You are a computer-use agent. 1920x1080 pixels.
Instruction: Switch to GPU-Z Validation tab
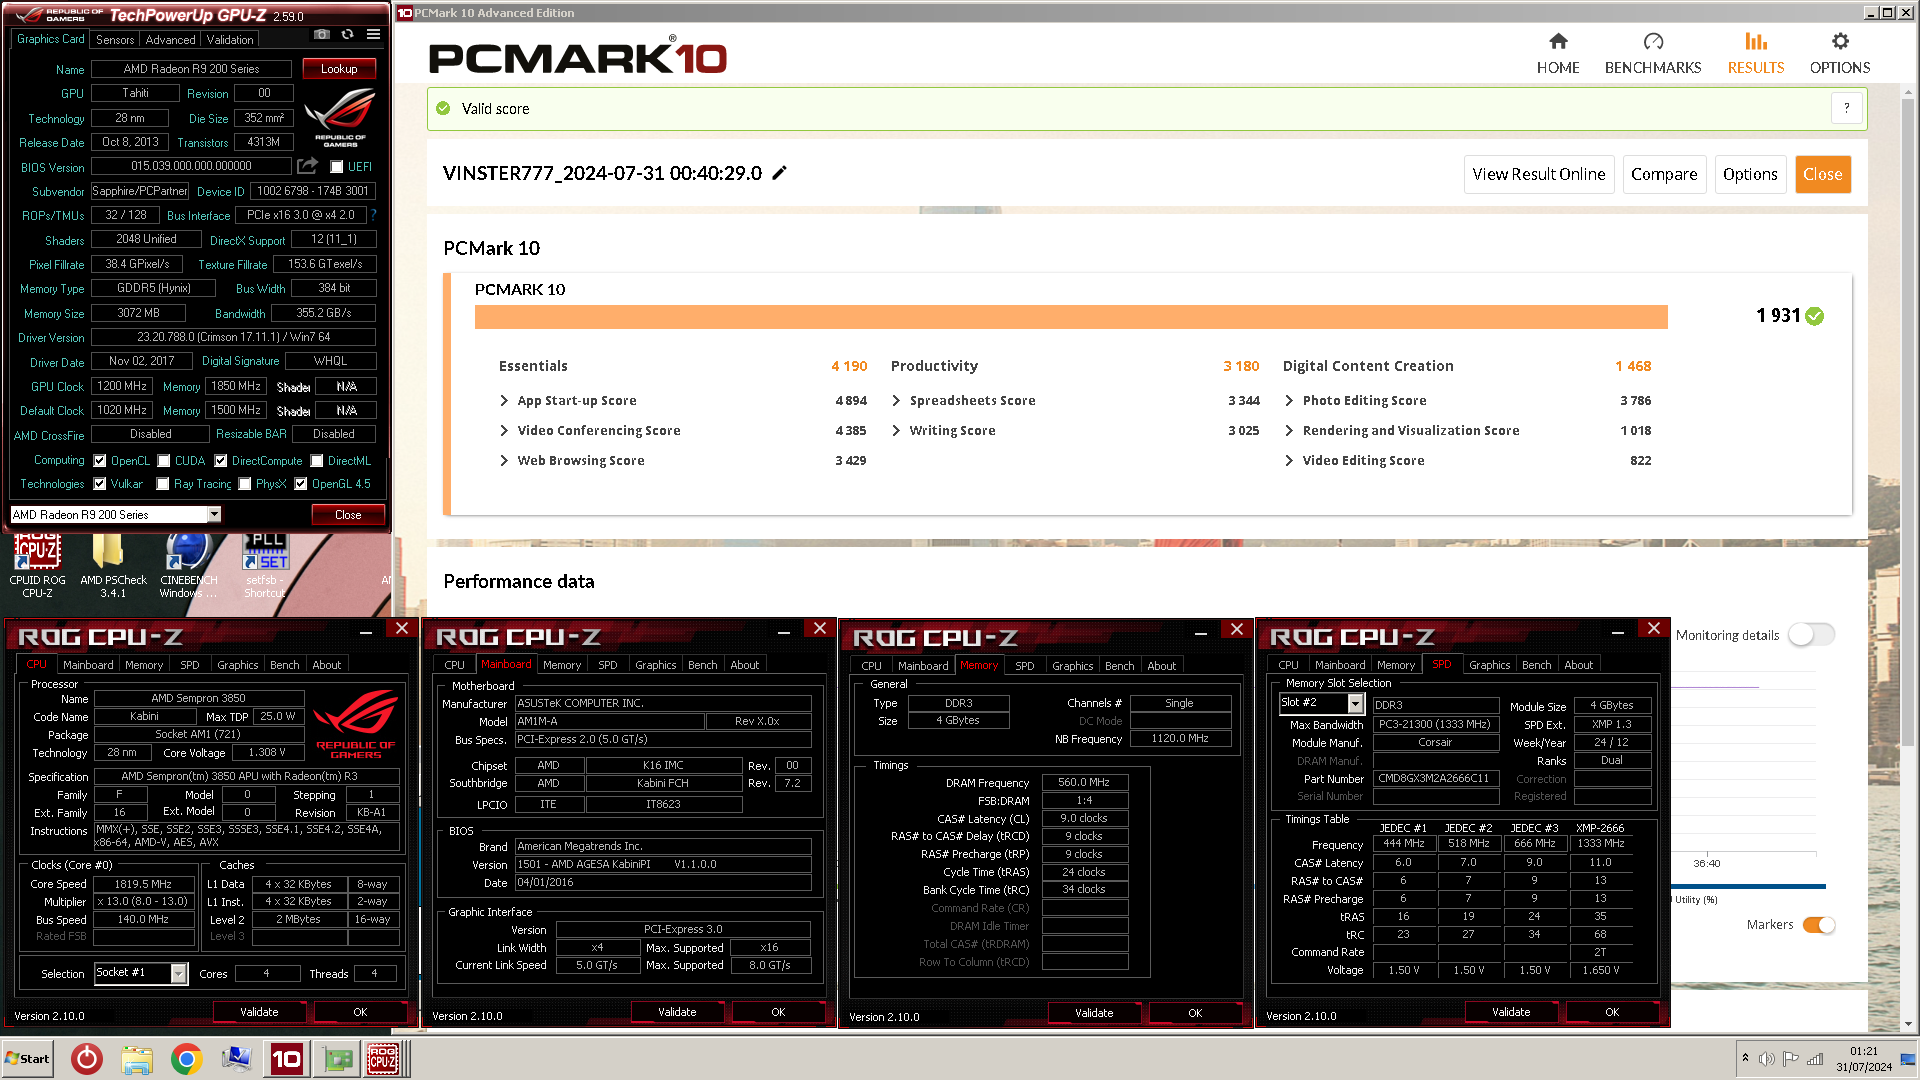click(x=230, y=40)
